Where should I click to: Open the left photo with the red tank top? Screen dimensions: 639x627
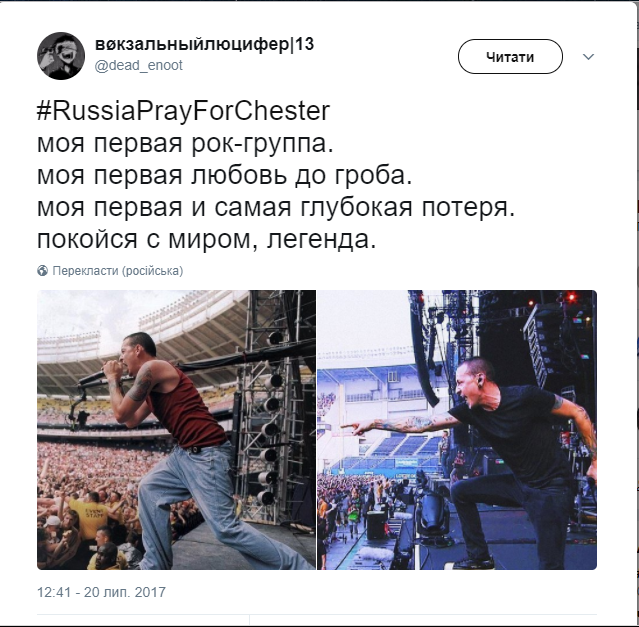(x=176, y=430)
